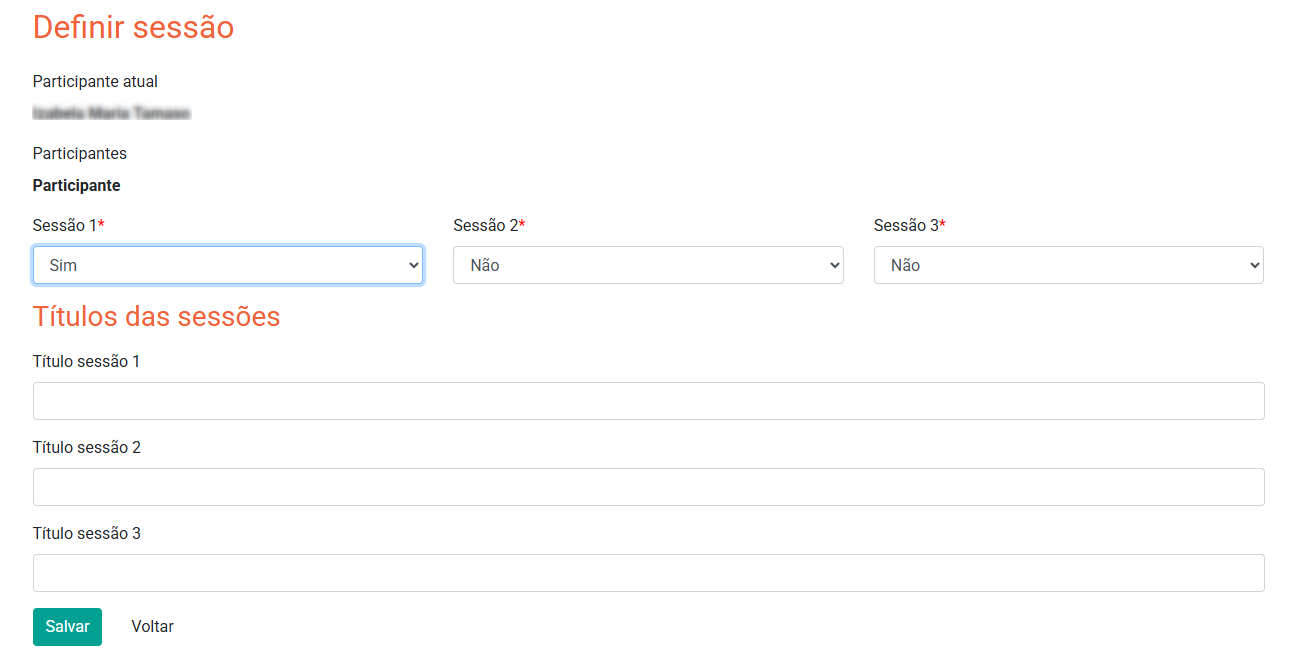The height and width of the screenshot is (661, 1305).
Task: Click the bold 'Participante' text
Action: coord(76,186)
